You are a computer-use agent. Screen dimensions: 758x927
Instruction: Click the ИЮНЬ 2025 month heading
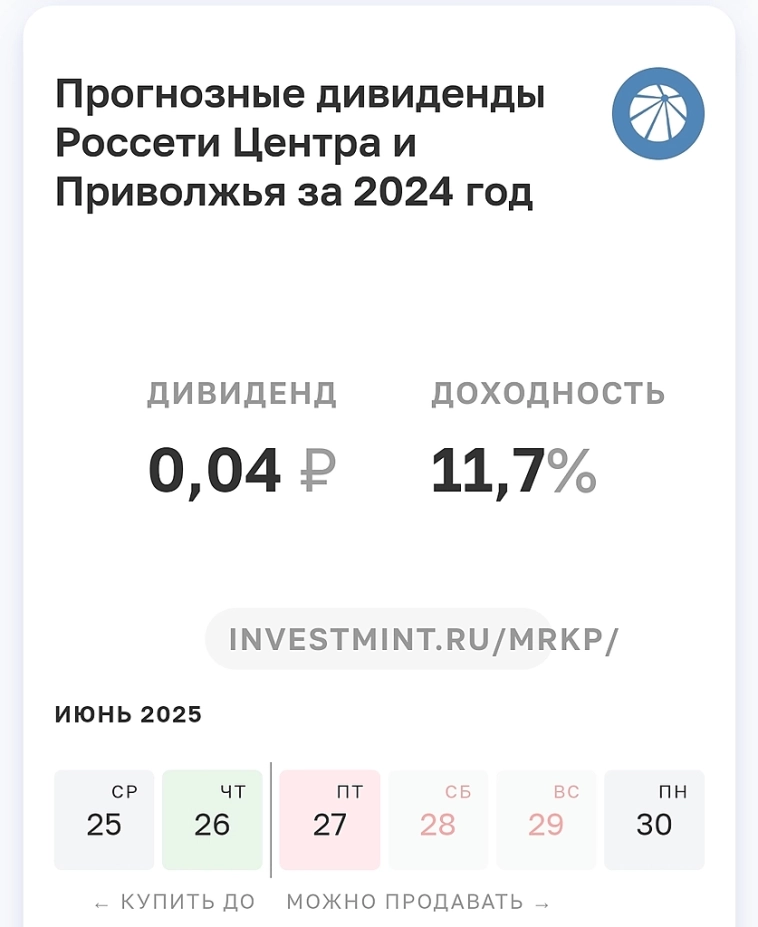coord(128,715)
